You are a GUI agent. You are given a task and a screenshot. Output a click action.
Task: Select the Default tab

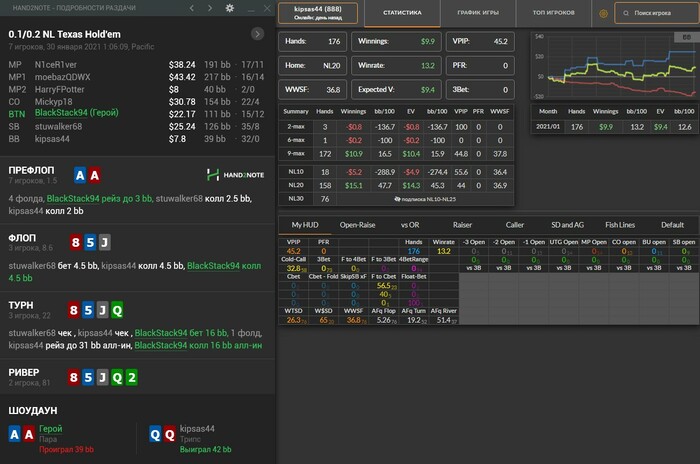[672, 225]
